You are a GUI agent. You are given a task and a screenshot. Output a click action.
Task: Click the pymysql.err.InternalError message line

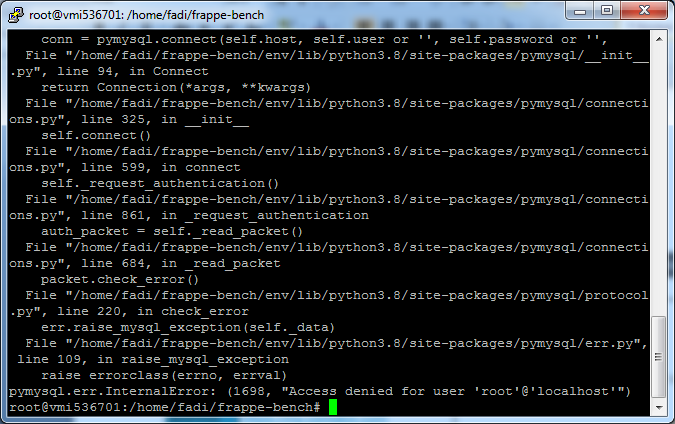[x=319, y=391]
